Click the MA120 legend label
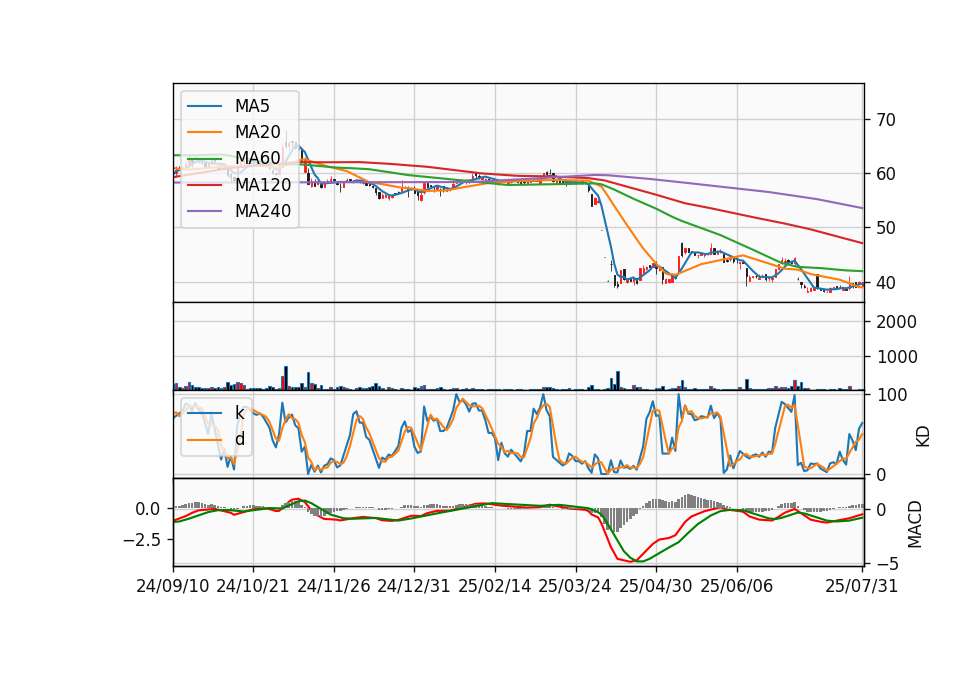This screenshot has width=960, height=690. pyautogui.click(x=263, y=185)
